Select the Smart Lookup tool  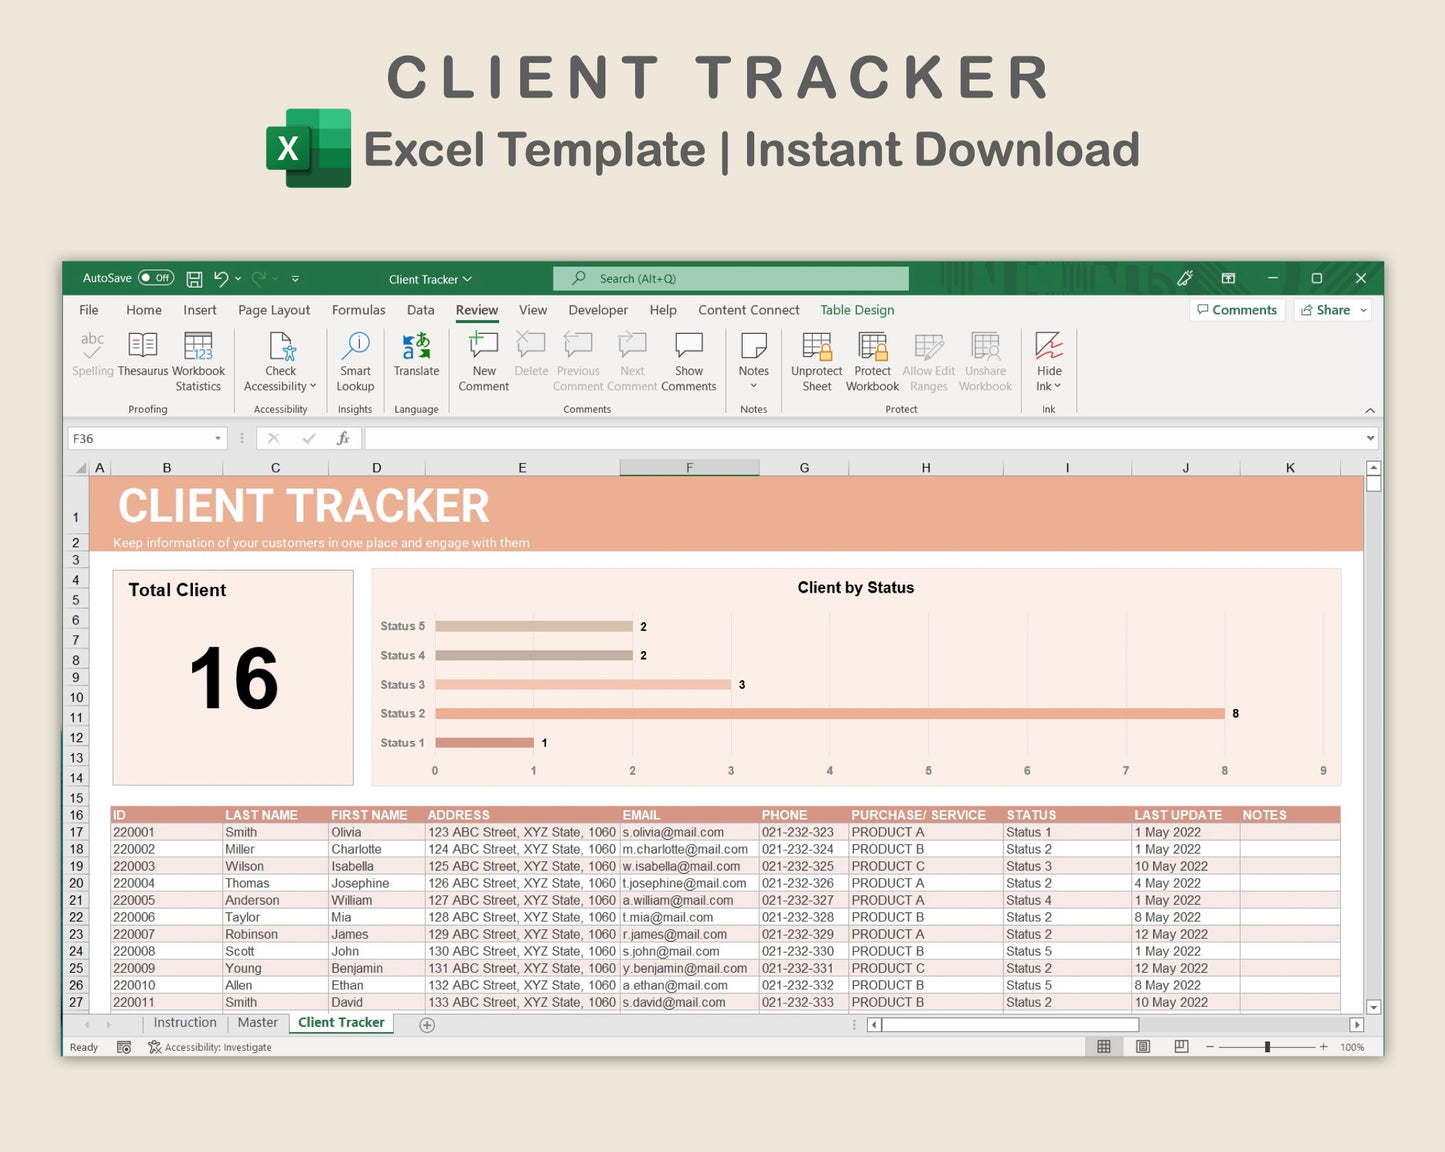pyautogui.click(x=355, y=362)
